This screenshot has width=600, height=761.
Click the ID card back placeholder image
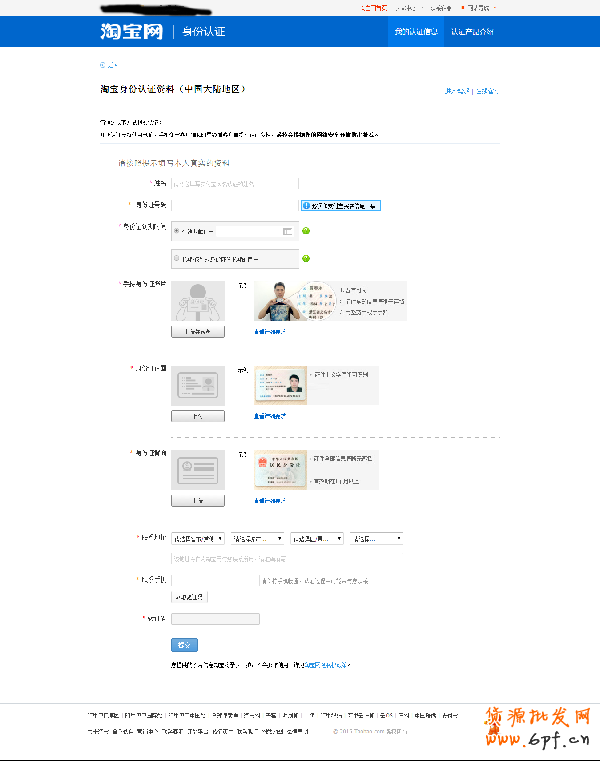coord(198,470)
